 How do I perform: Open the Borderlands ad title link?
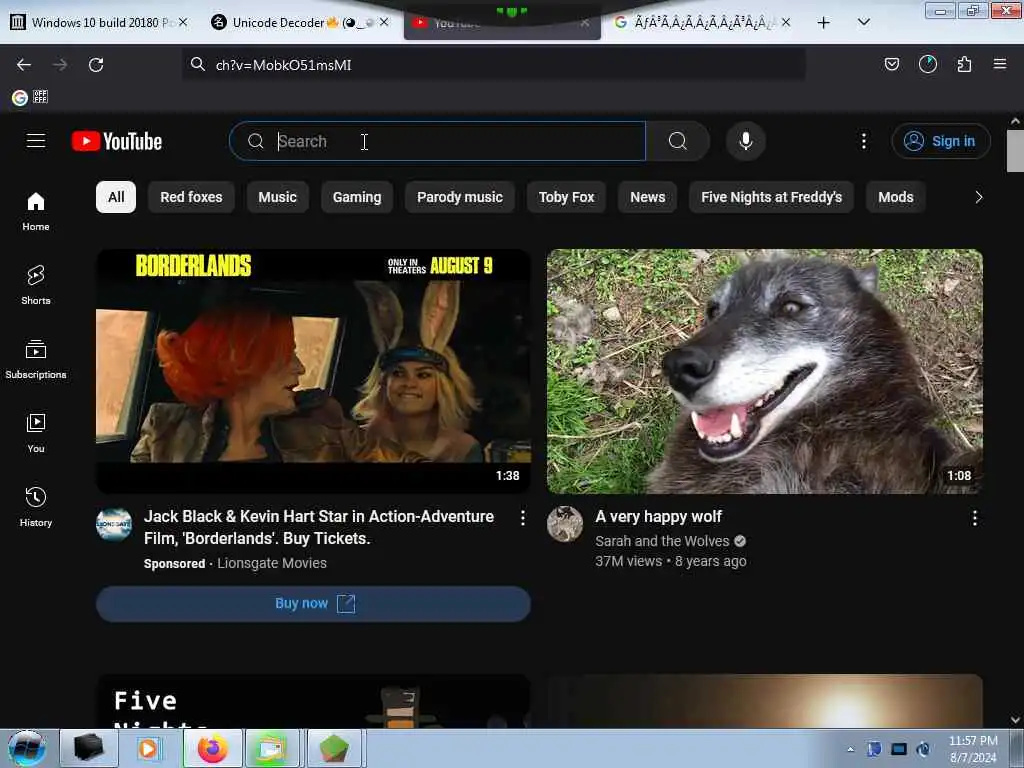coord(319,528)
